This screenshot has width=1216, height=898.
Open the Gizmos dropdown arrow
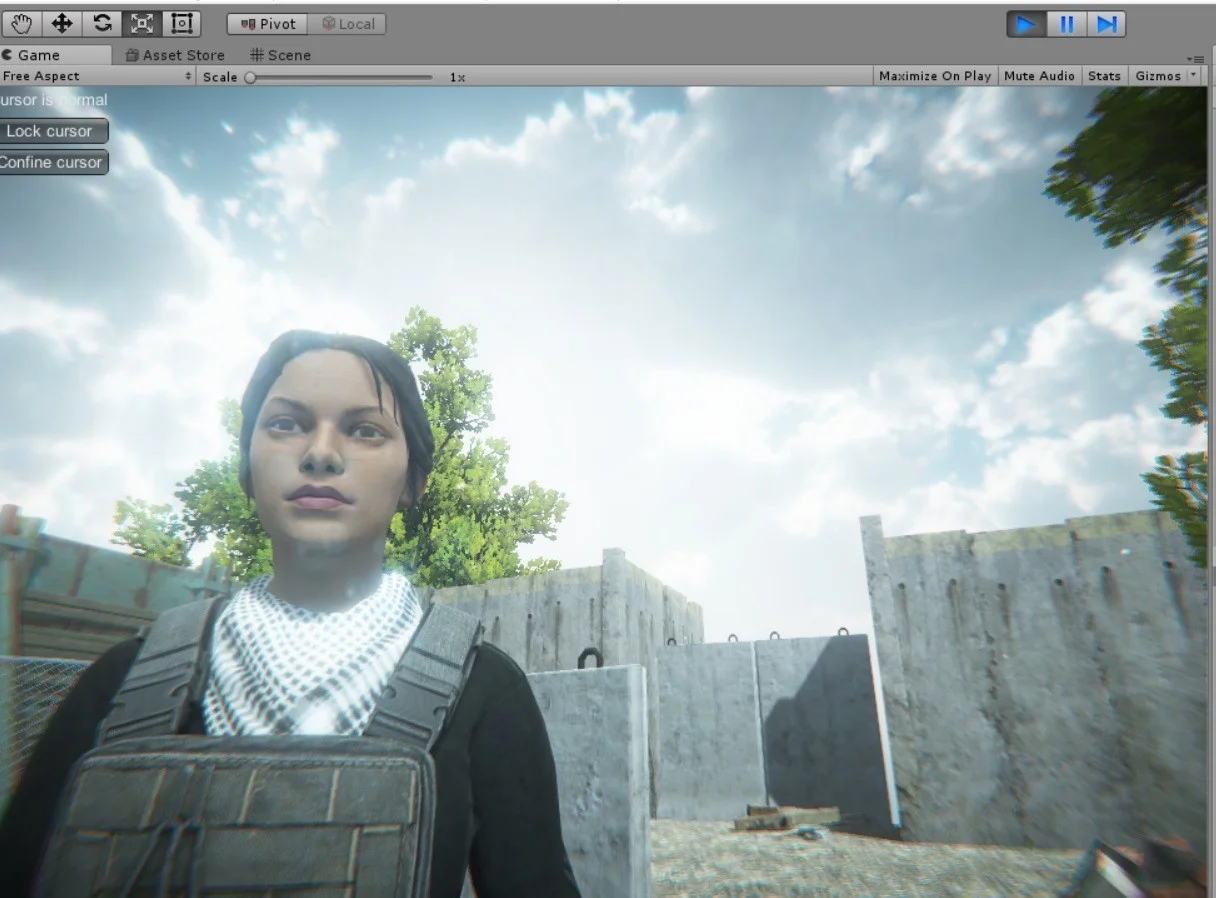point(1193,76)
